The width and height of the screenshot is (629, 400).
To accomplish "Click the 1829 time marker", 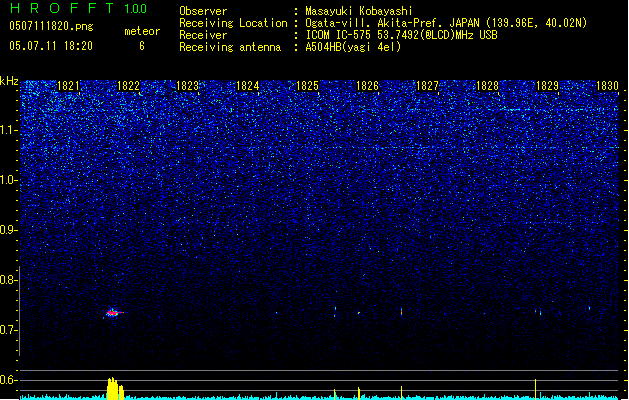I will click(x=547, y=86).
